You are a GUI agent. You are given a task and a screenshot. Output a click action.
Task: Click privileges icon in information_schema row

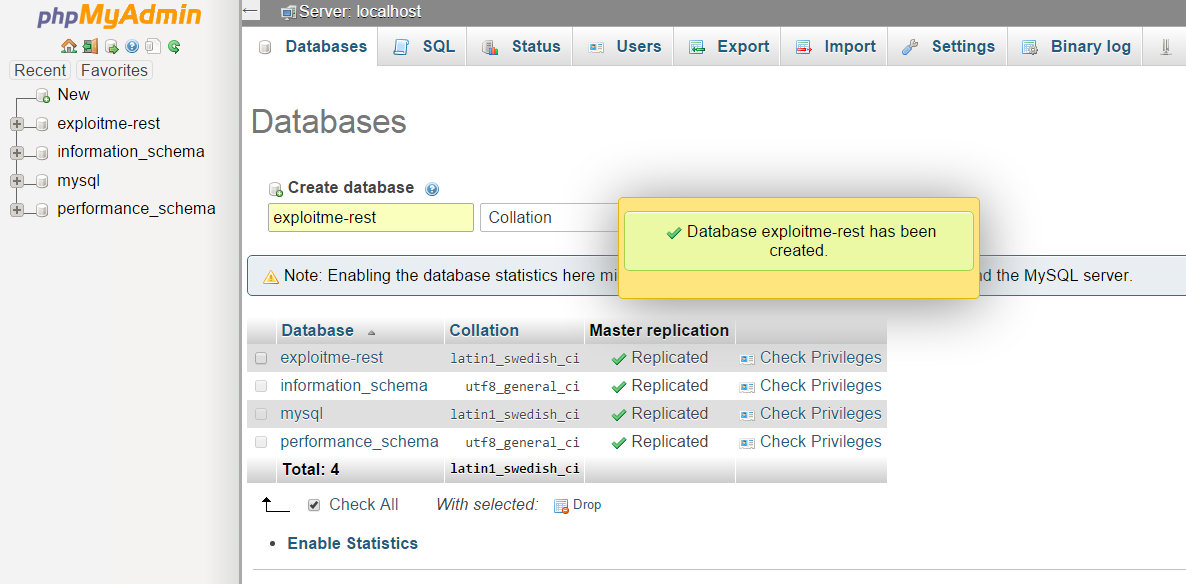tap(747, 387)
